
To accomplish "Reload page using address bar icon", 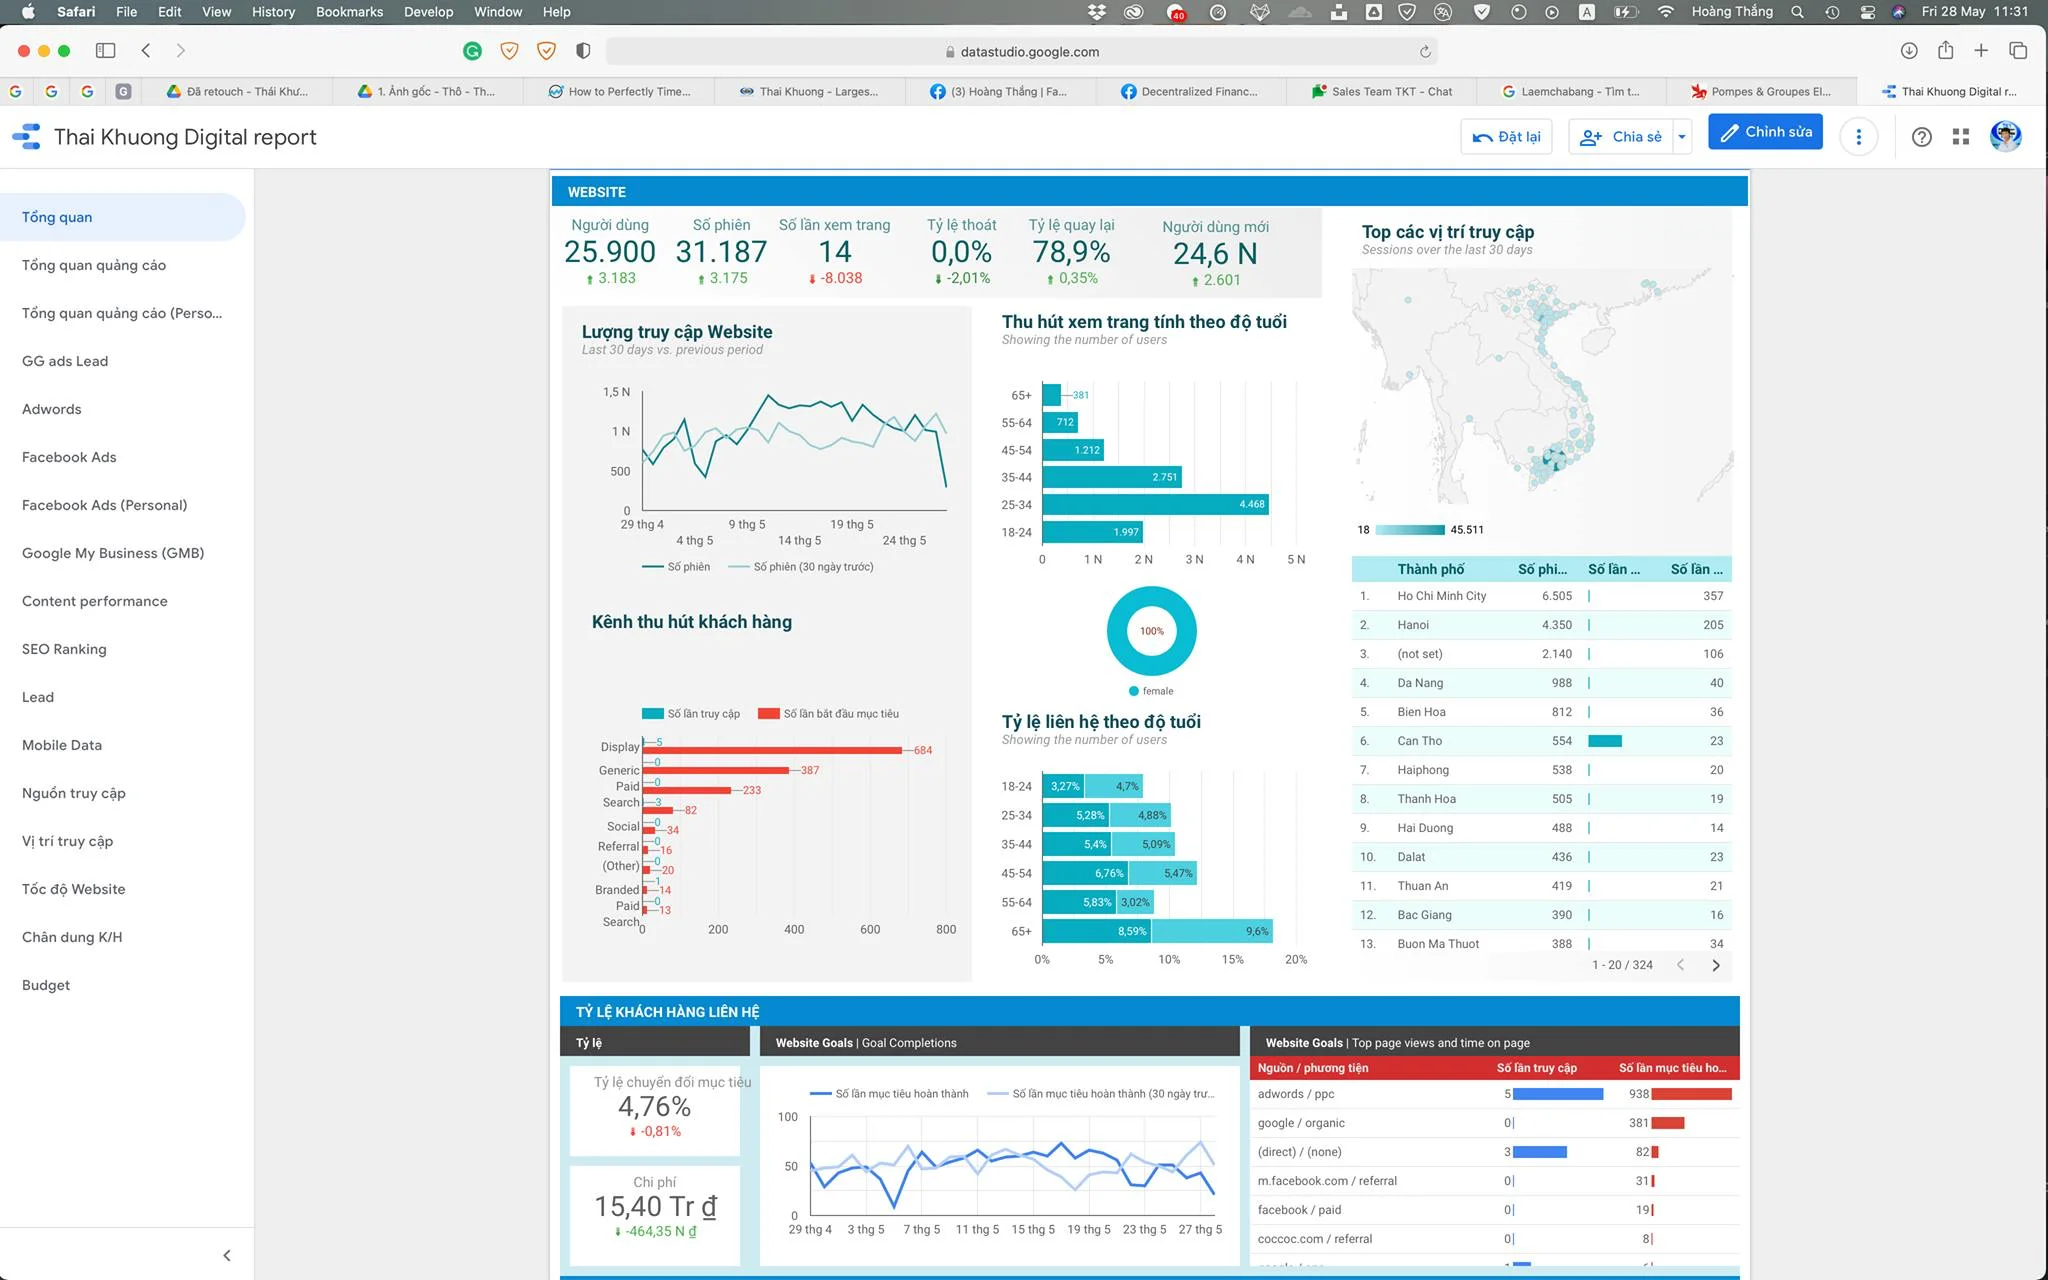I will (1425, 52).
